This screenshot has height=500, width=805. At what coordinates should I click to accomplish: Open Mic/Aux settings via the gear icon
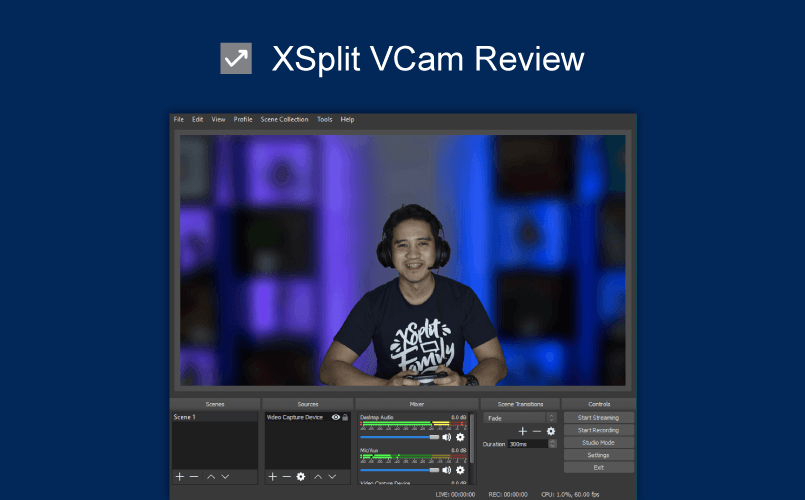[461, 470]
